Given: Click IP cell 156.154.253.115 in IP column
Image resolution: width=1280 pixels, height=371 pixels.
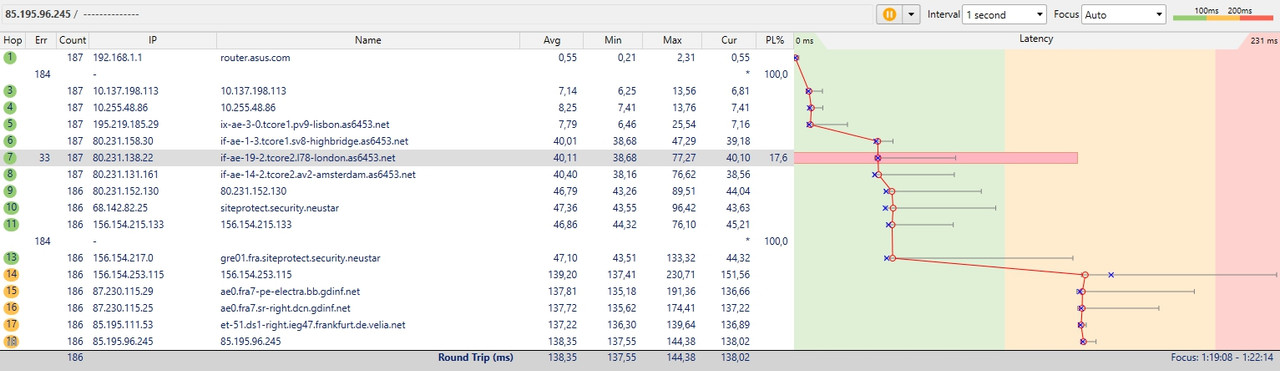Looking at the screenshot, I should coord(129,274).
